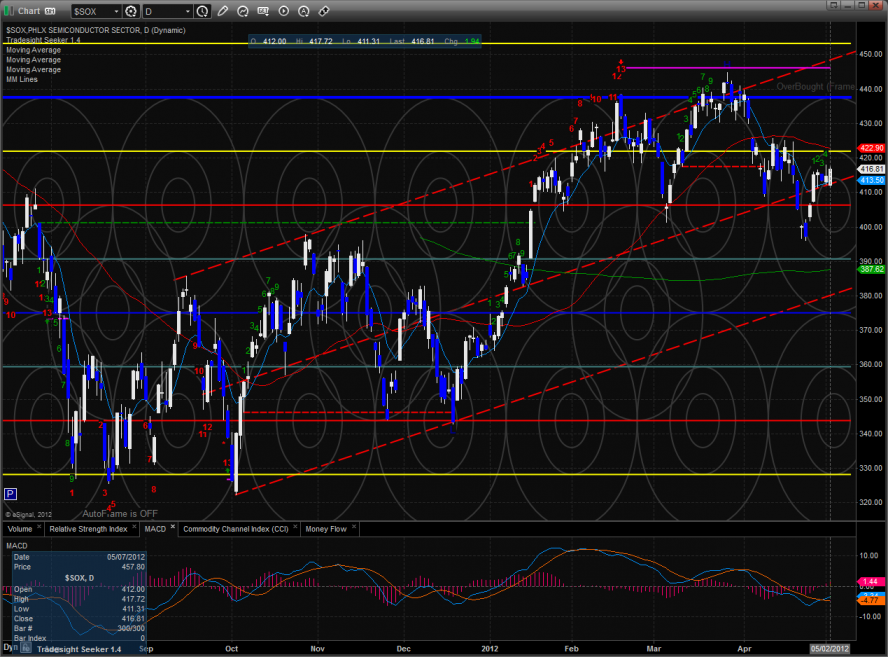Open the D interval dropdown
Image resolution: width=888 pixels, height=657 pixels.
coord(166,11)
